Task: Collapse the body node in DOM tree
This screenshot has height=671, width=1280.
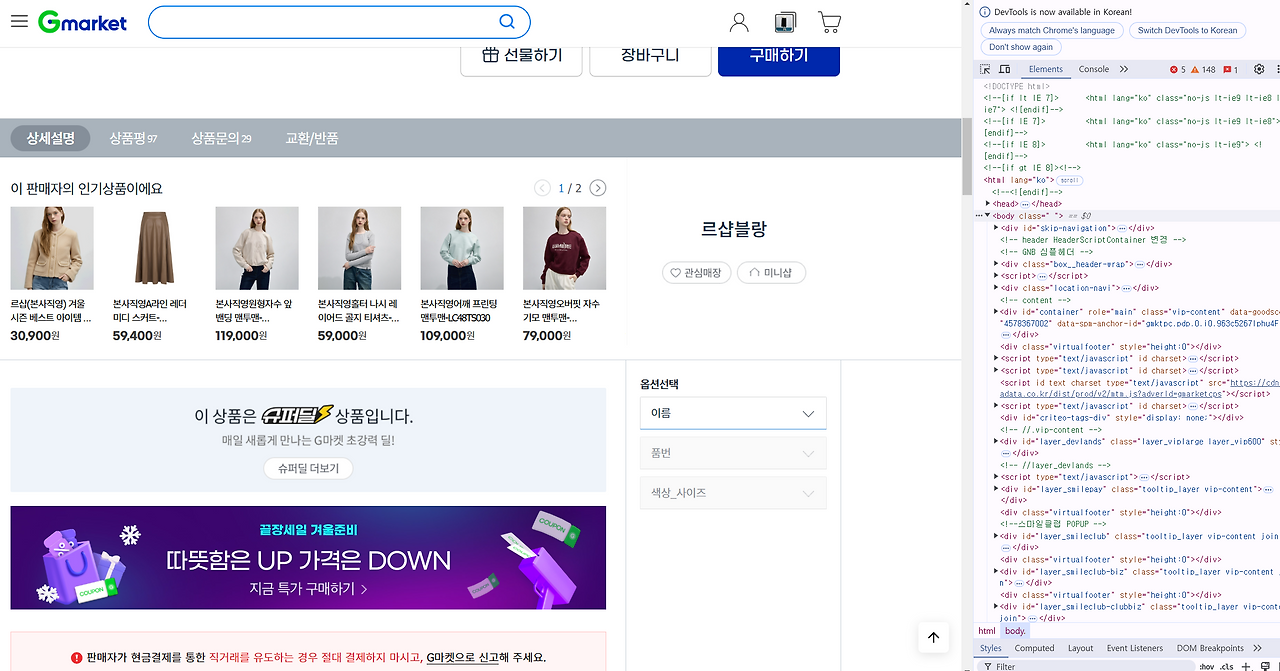Action: (988, 215)
